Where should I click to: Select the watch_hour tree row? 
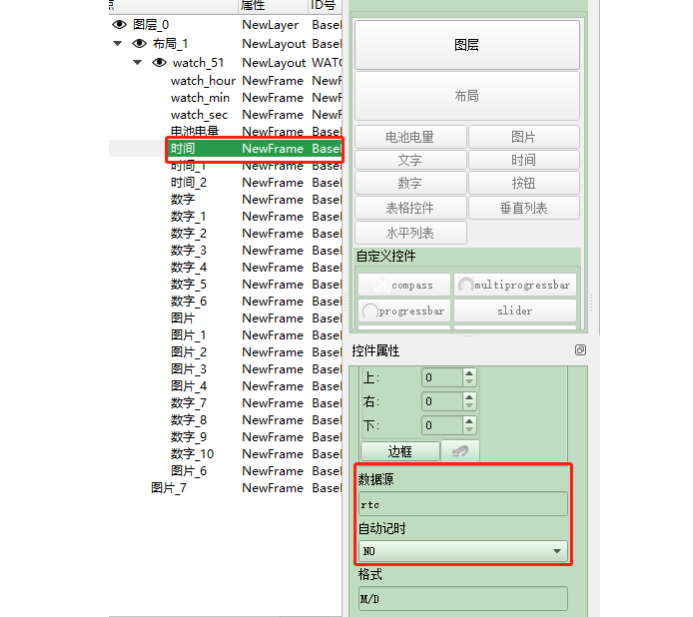click(x=225, y=81)
